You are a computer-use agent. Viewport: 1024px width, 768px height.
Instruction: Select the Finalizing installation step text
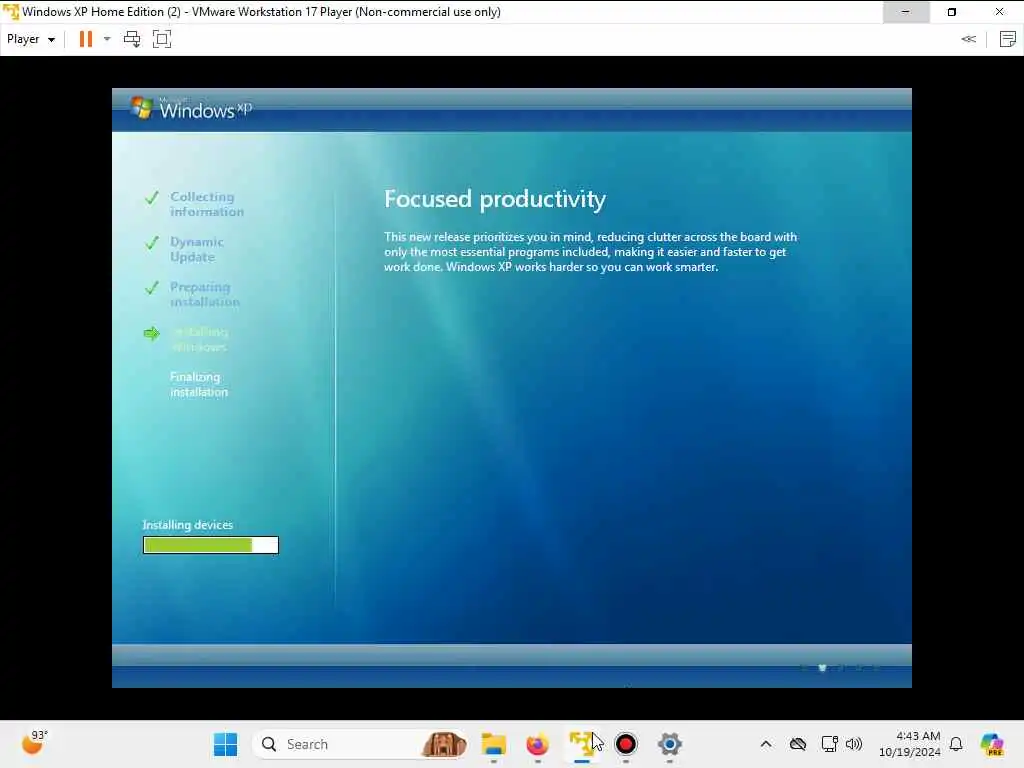tap(199, 385)
